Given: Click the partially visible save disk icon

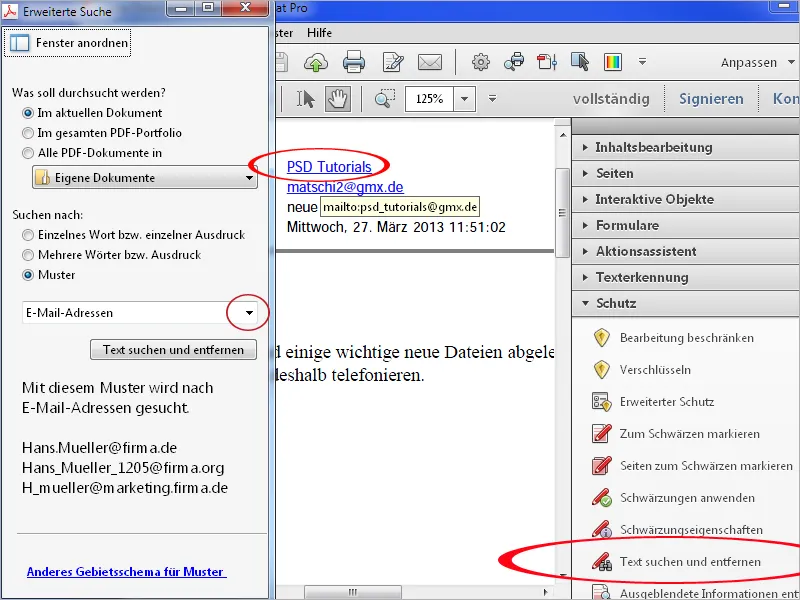Looking at the screenshot, I should (x=282, y=62).
